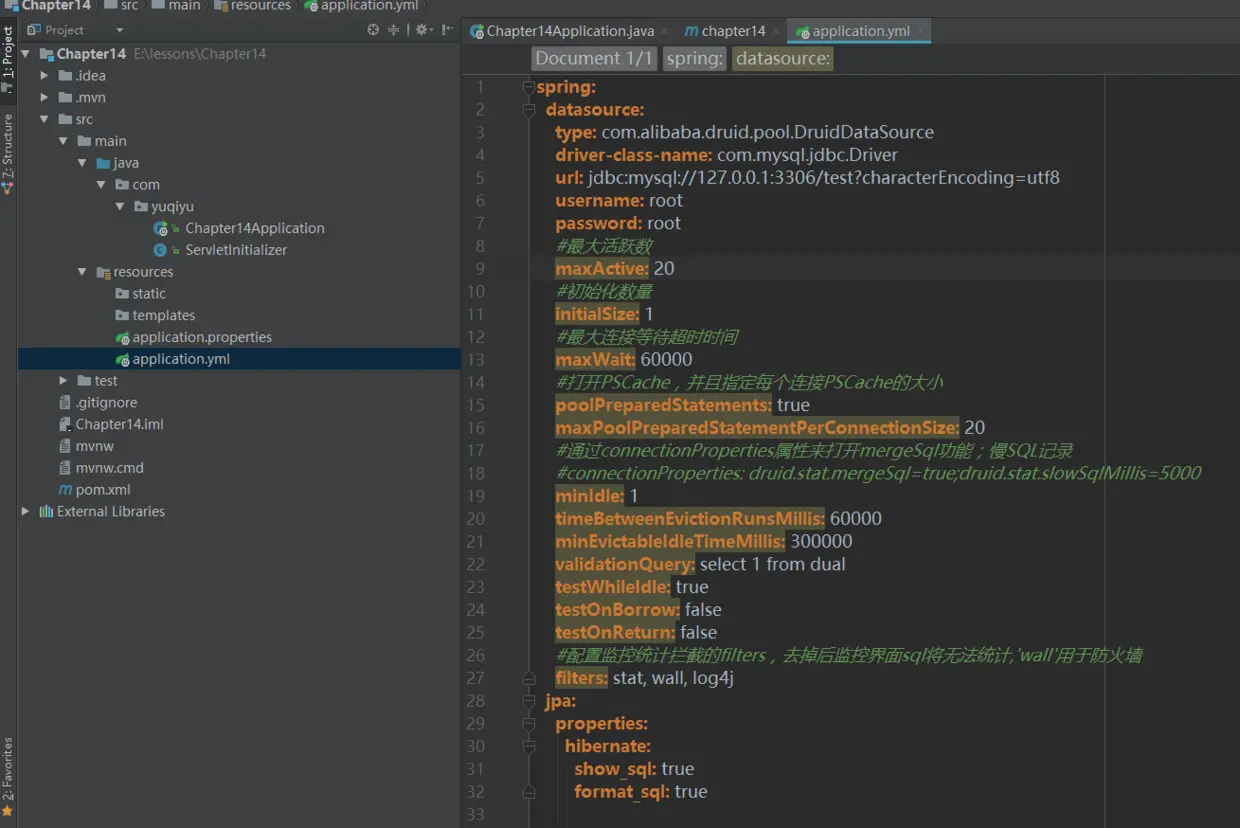1240x828 pixels.
Task: Collapse the resources folder
Action: [x=83, y=272]
